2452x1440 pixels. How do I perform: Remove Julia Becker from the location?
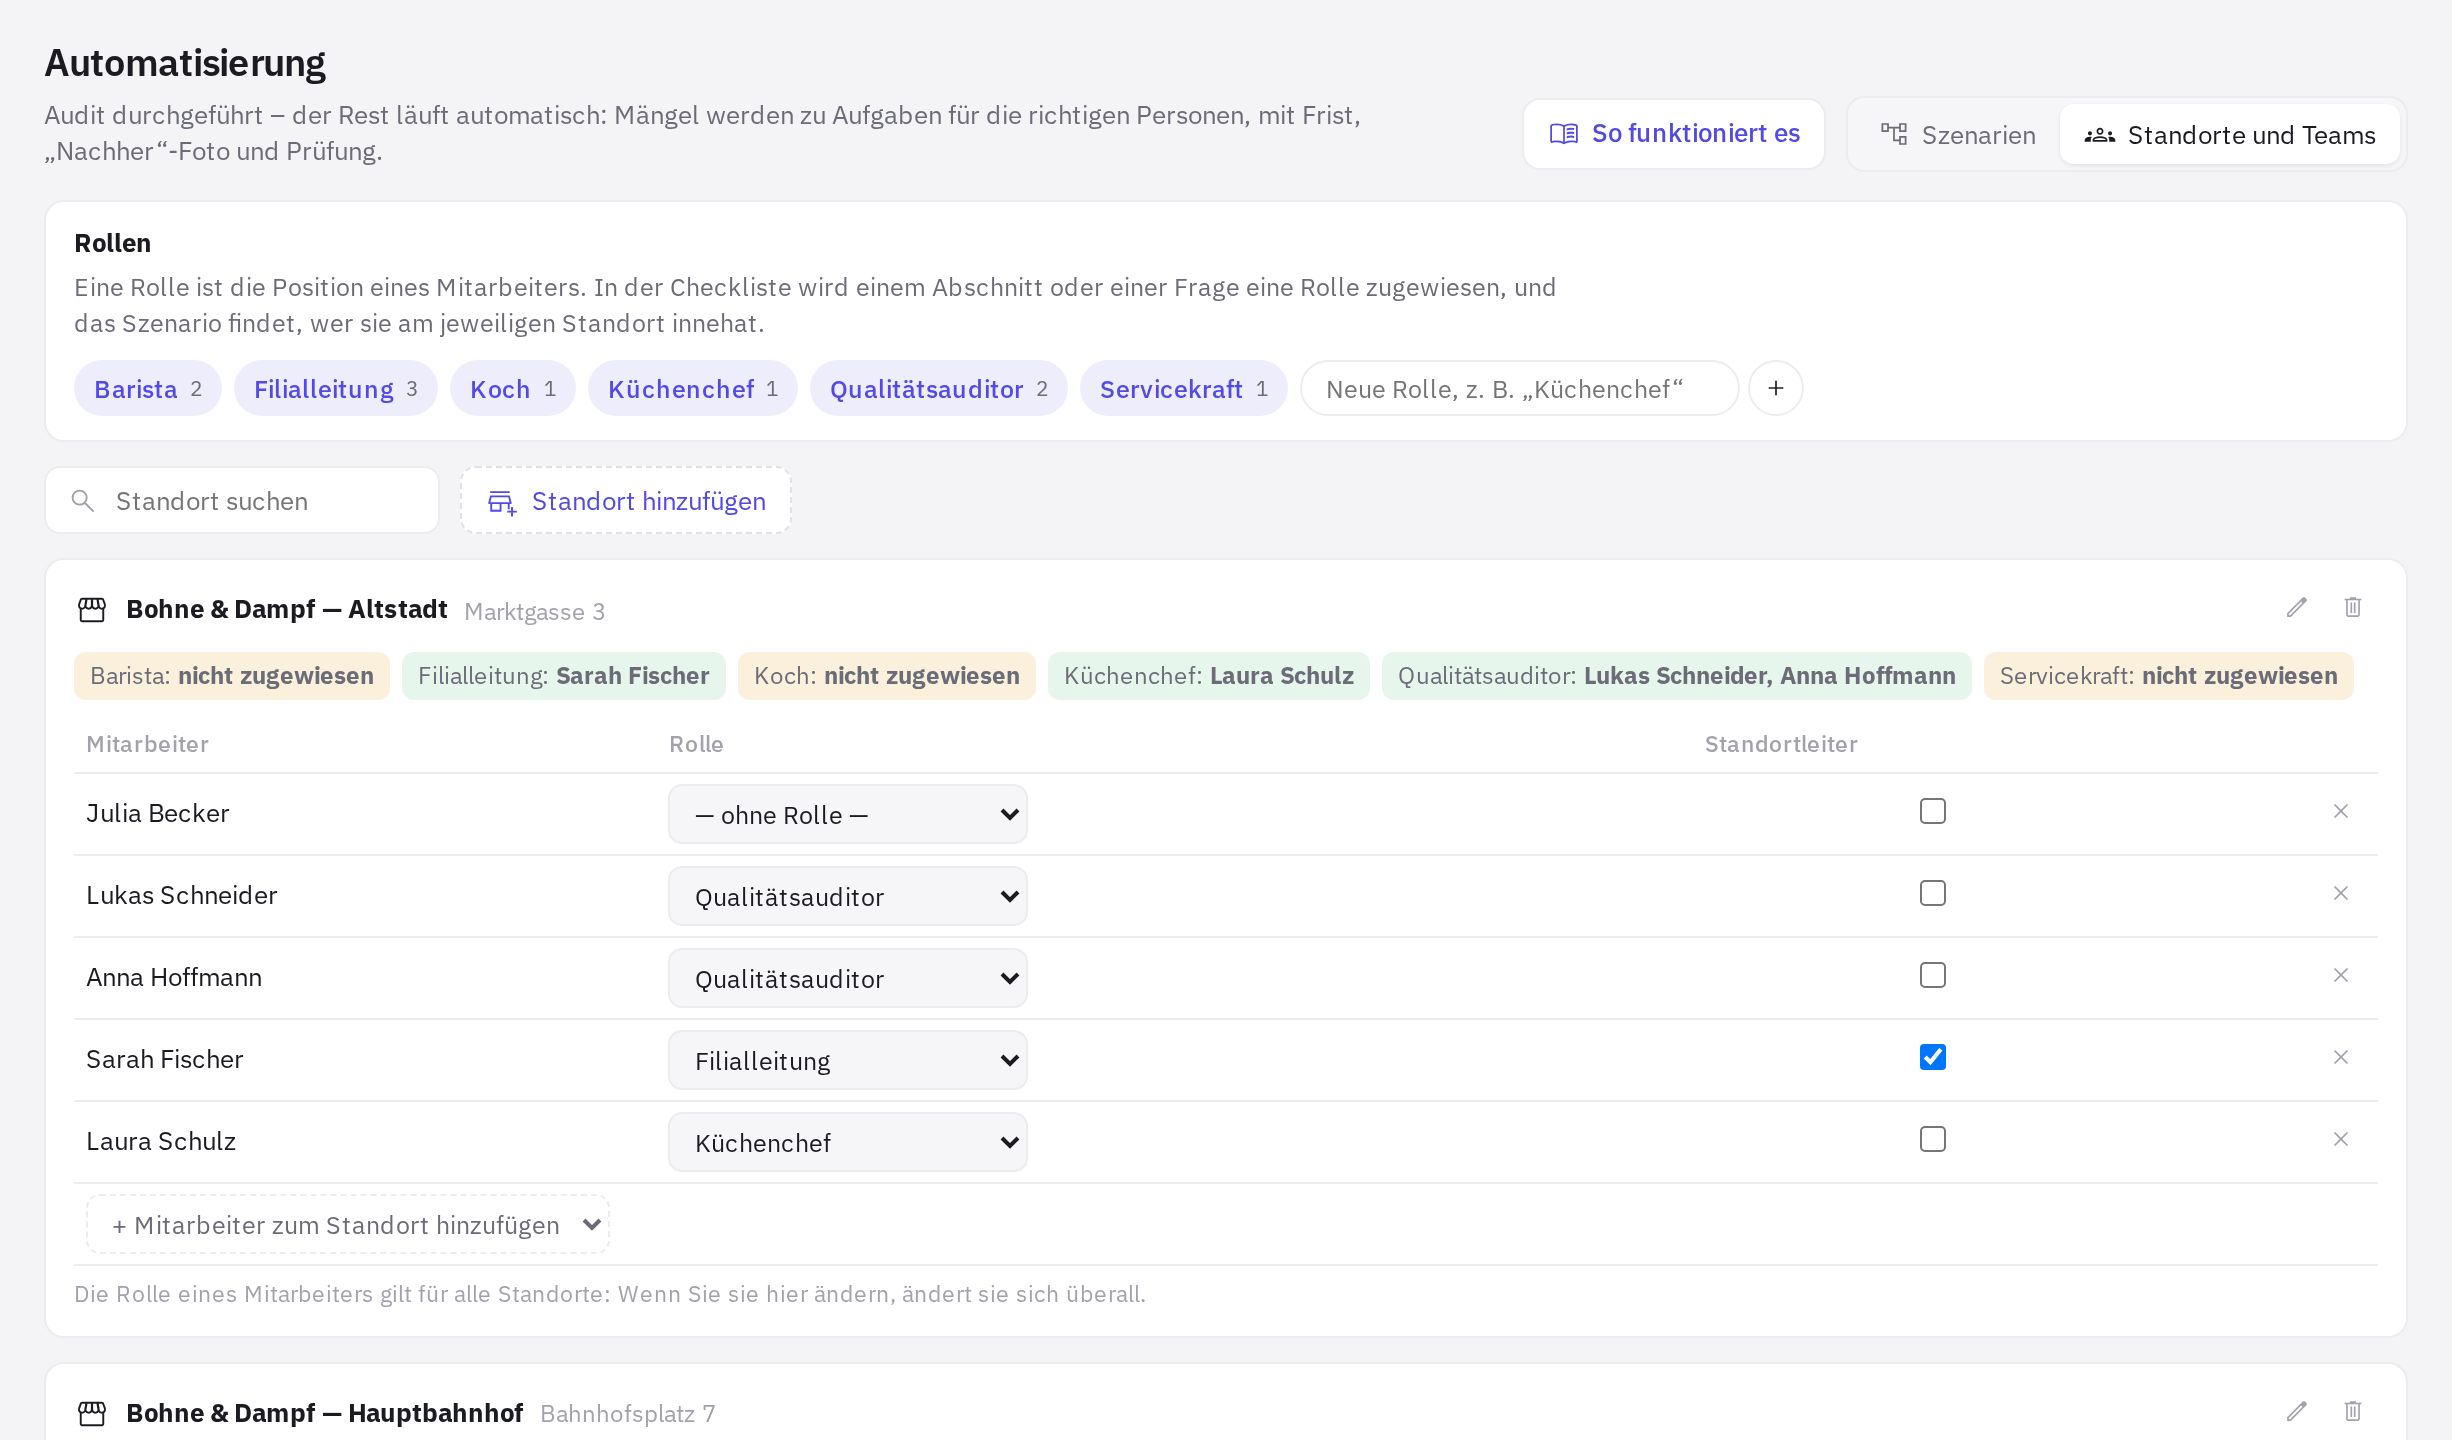(x=2341, y=811)
